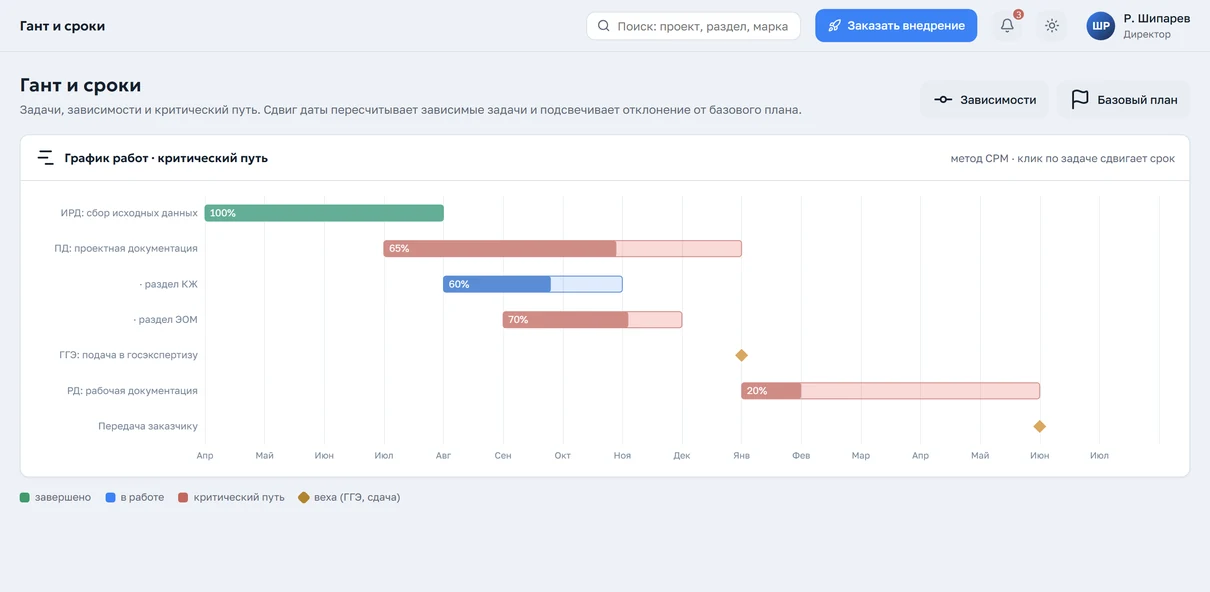The height and width of the screenshot is (592, 1210).
Task: Click the 'ИРД: сбор исходных данных' row label
Action: coord(129,213)
